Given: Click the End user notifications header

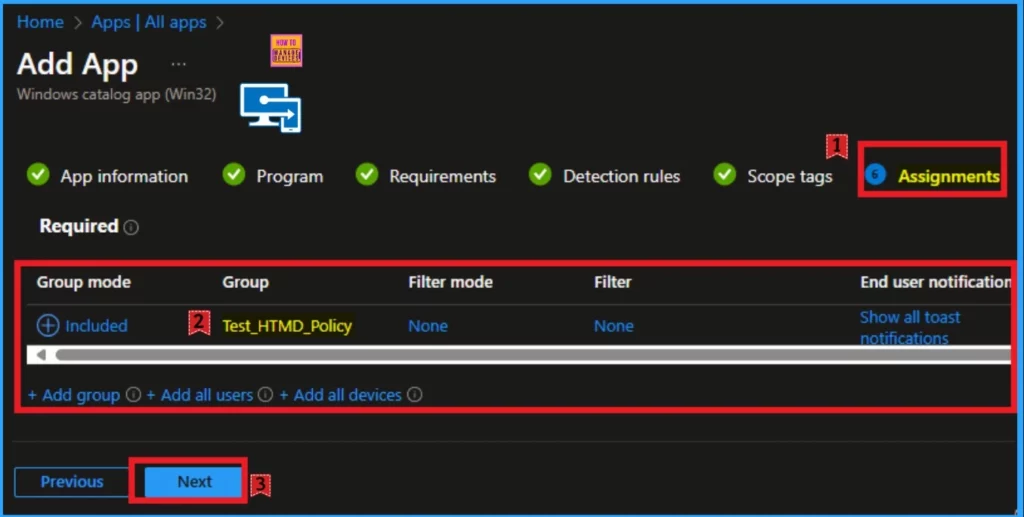Looking at the screenshot, I should point(935,282).
